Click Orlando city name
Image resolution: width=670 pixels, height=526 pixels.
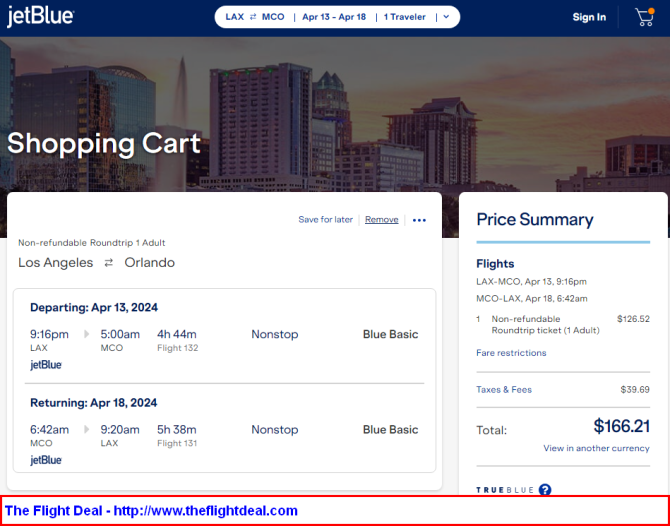pos(150,262)
